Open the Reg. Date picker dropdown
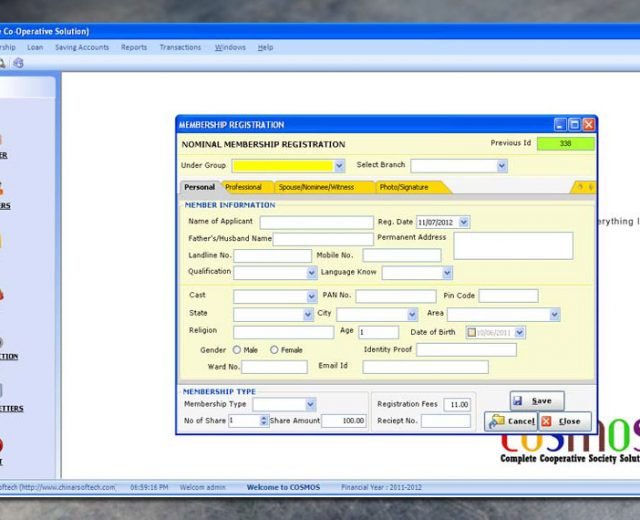Viewport: 640px width, 520px height. pyautogui.click(x=464, y=222)
